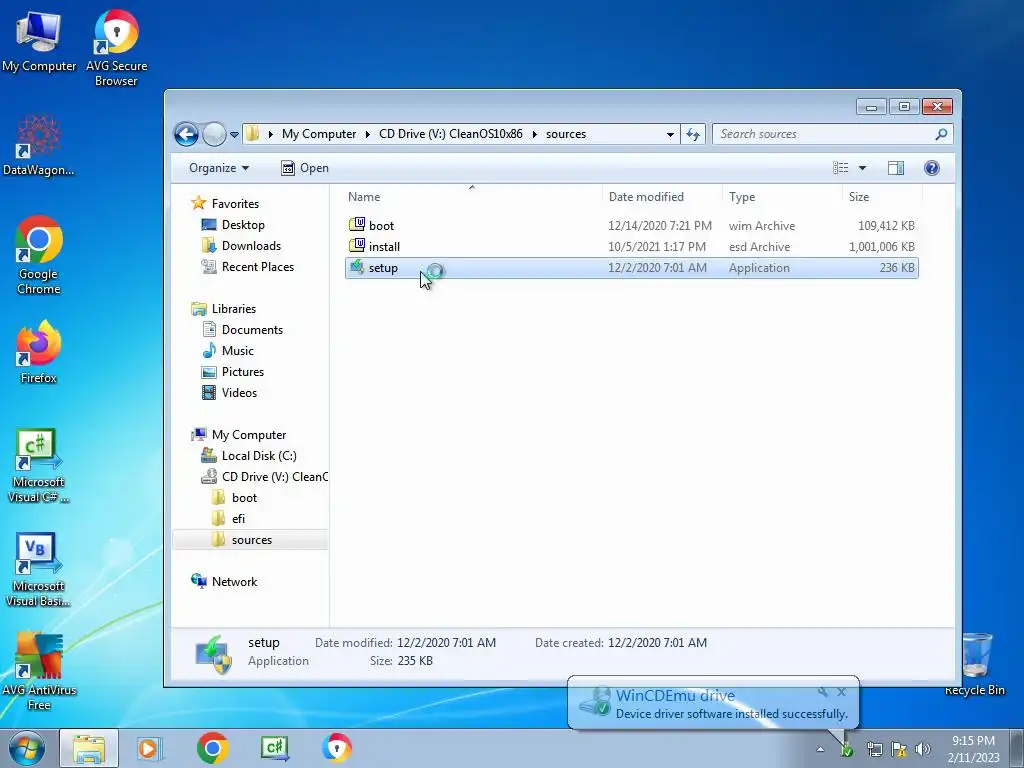
Task: Open Music library
Action: [x=238, y=351]
